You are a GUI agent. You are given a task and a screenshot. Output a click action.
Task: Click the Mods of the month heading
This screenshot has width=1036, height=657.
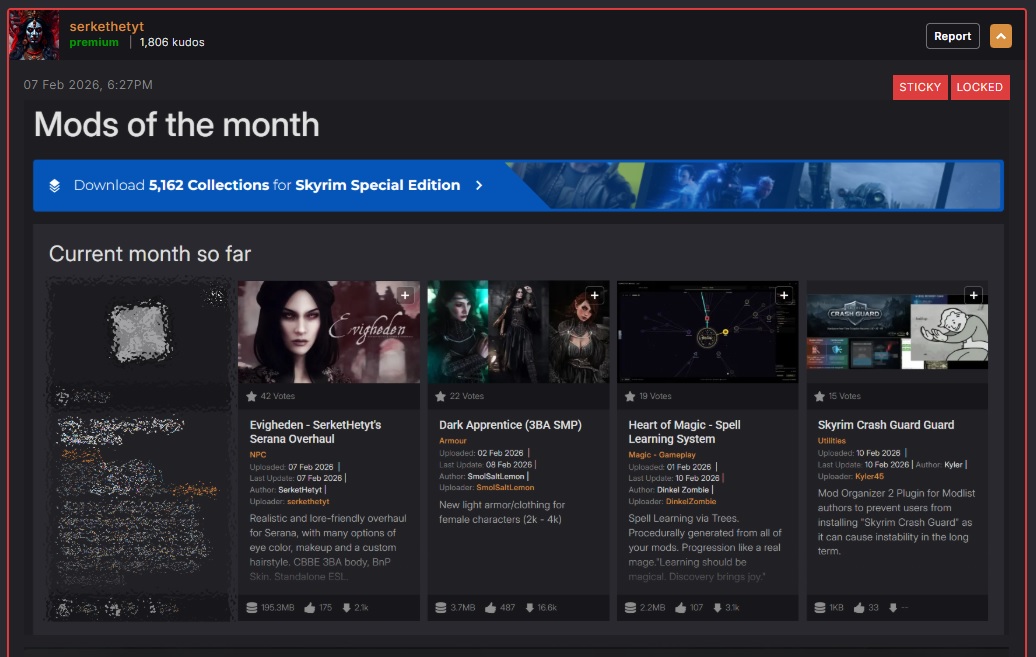click(176, 125)
